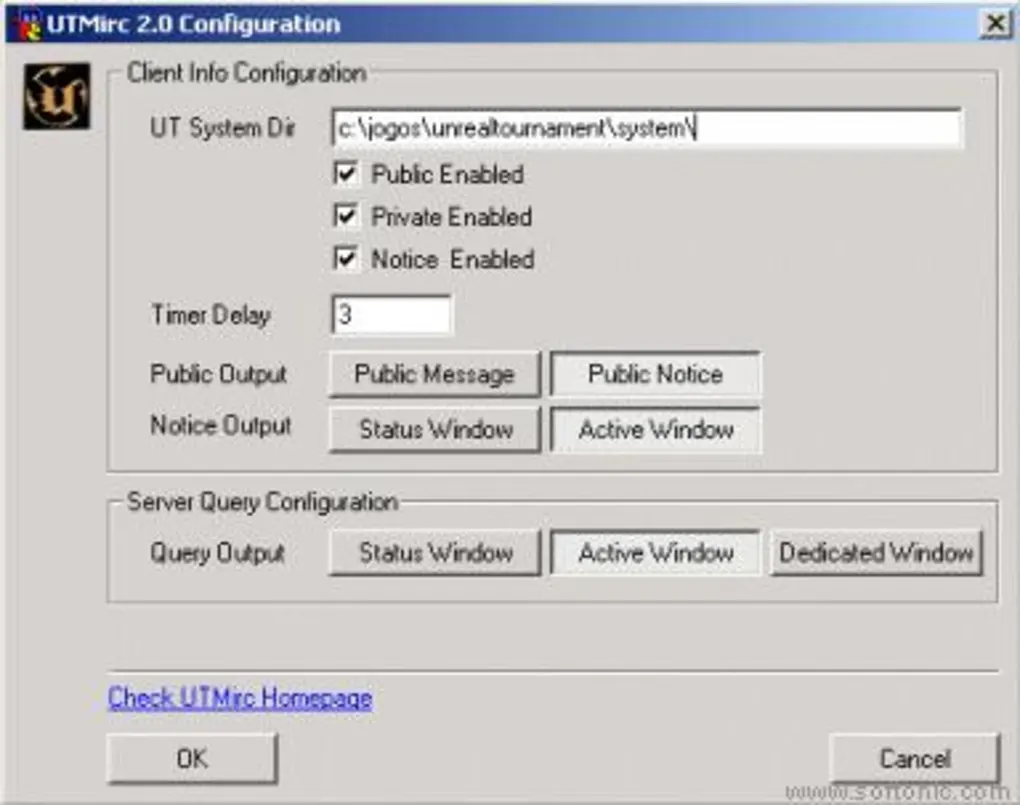
Task: Disable the Notice Enabled checkbox
Action: point(346,259)
